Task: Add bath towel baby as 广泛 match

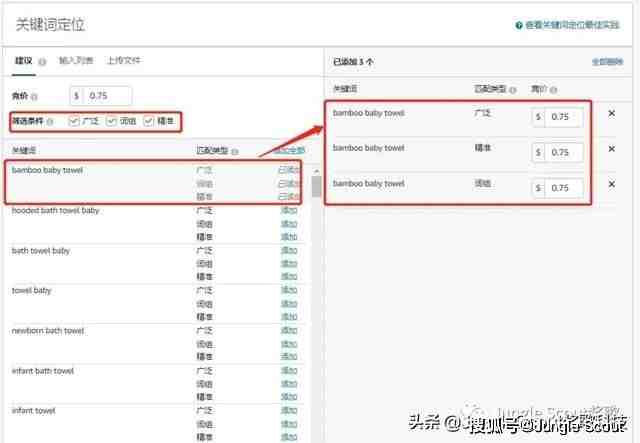Action: coord(289,251)
